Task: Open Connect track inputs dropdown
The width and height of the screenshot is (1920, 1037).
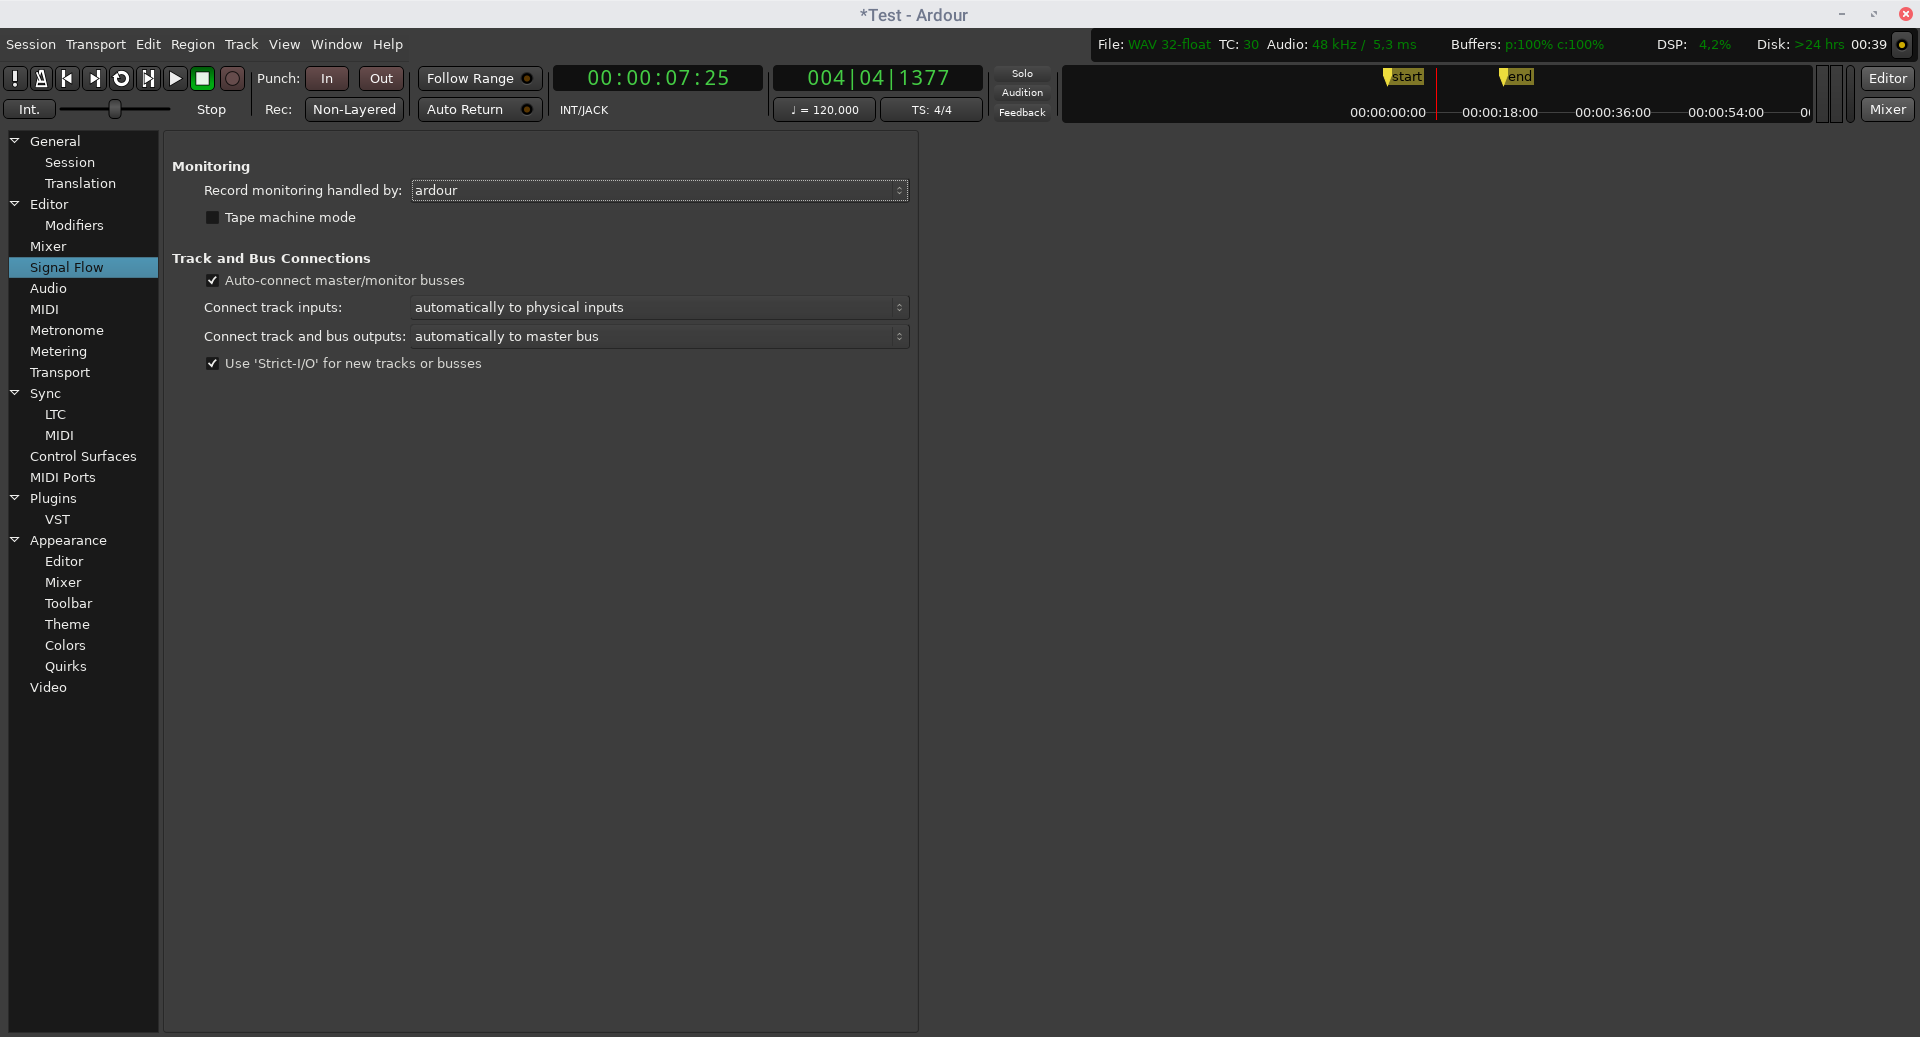Action: click(660, 307)
